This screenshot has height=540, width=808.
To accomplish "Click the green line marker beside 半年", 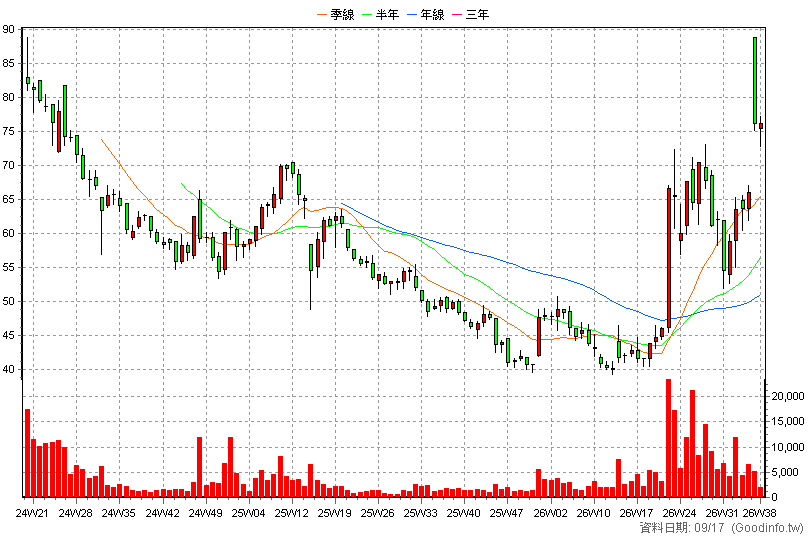I will 368,14.
